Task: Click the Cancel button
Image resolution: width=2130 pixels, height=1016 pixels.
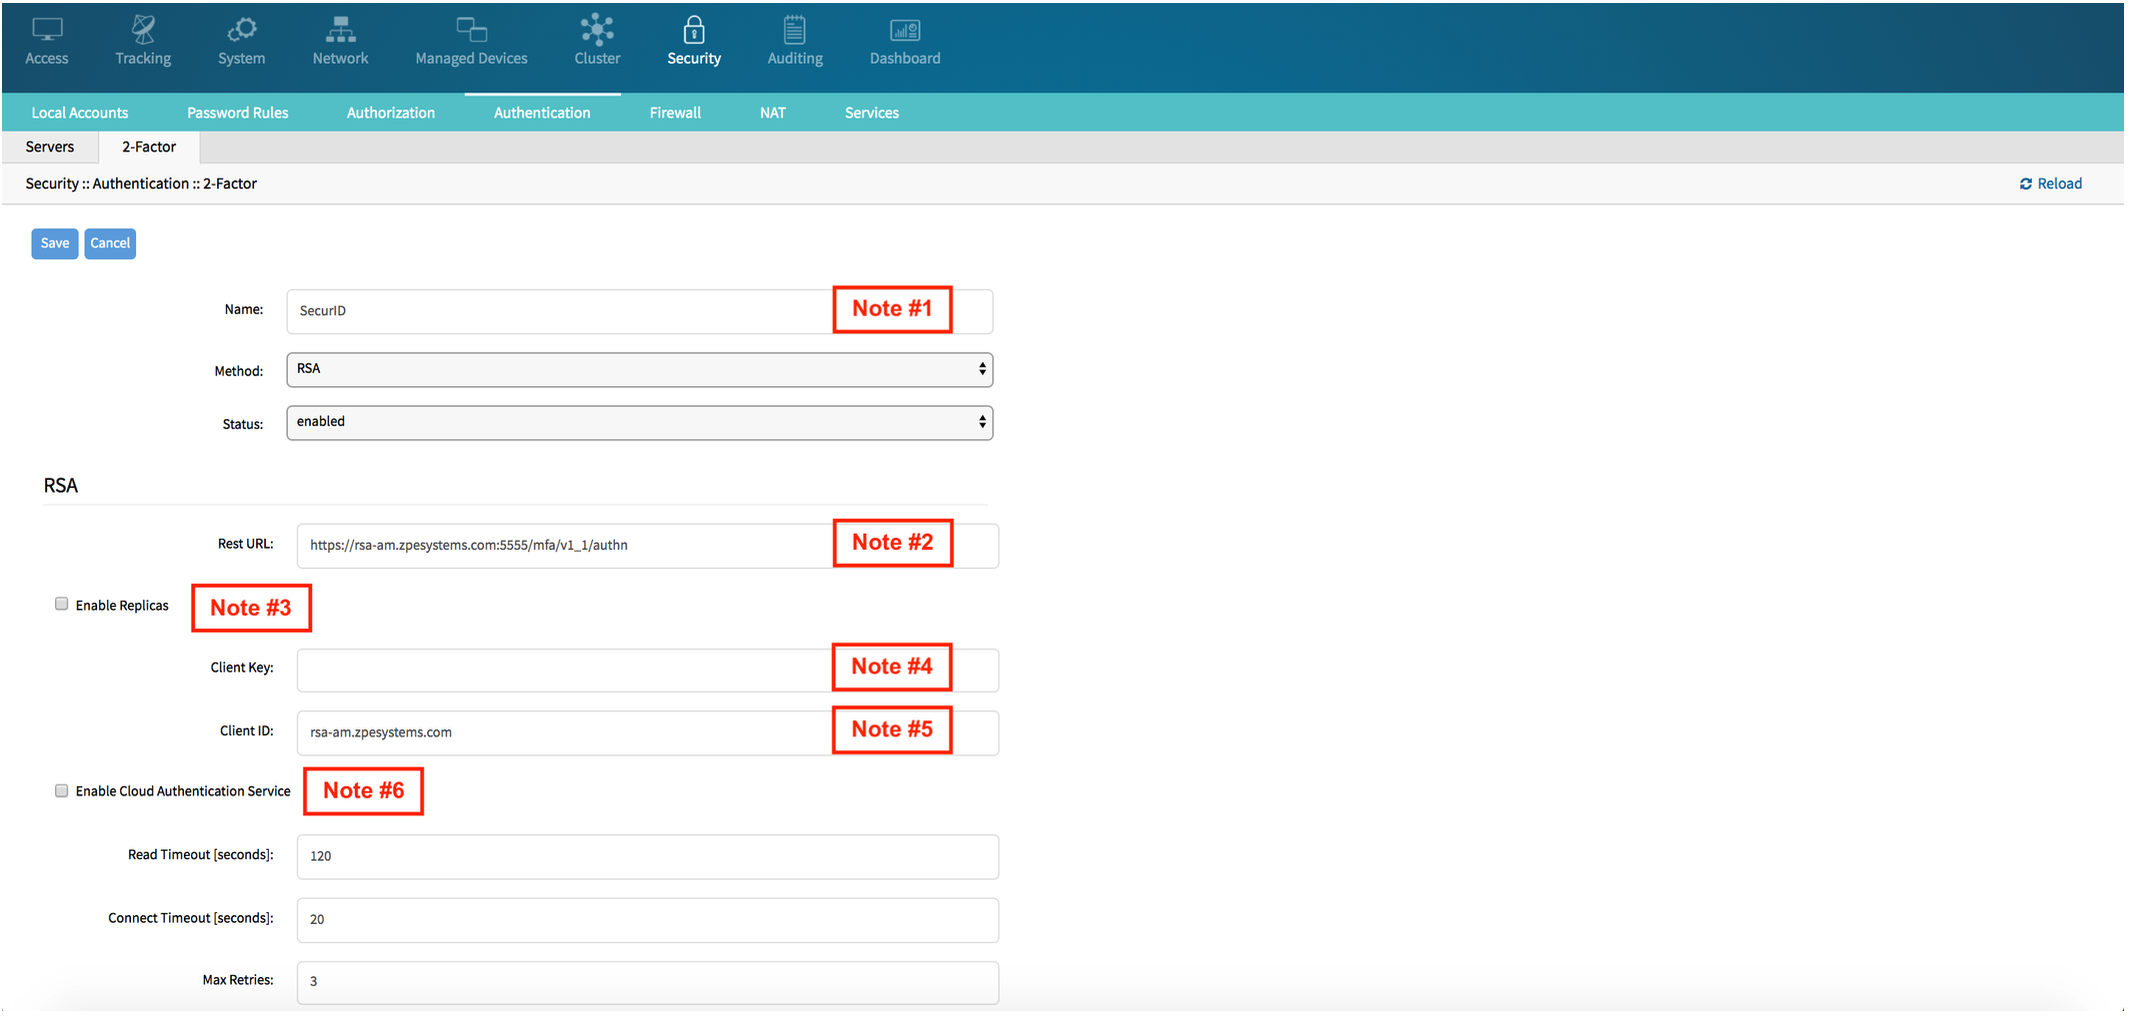Action: point(110,244)
